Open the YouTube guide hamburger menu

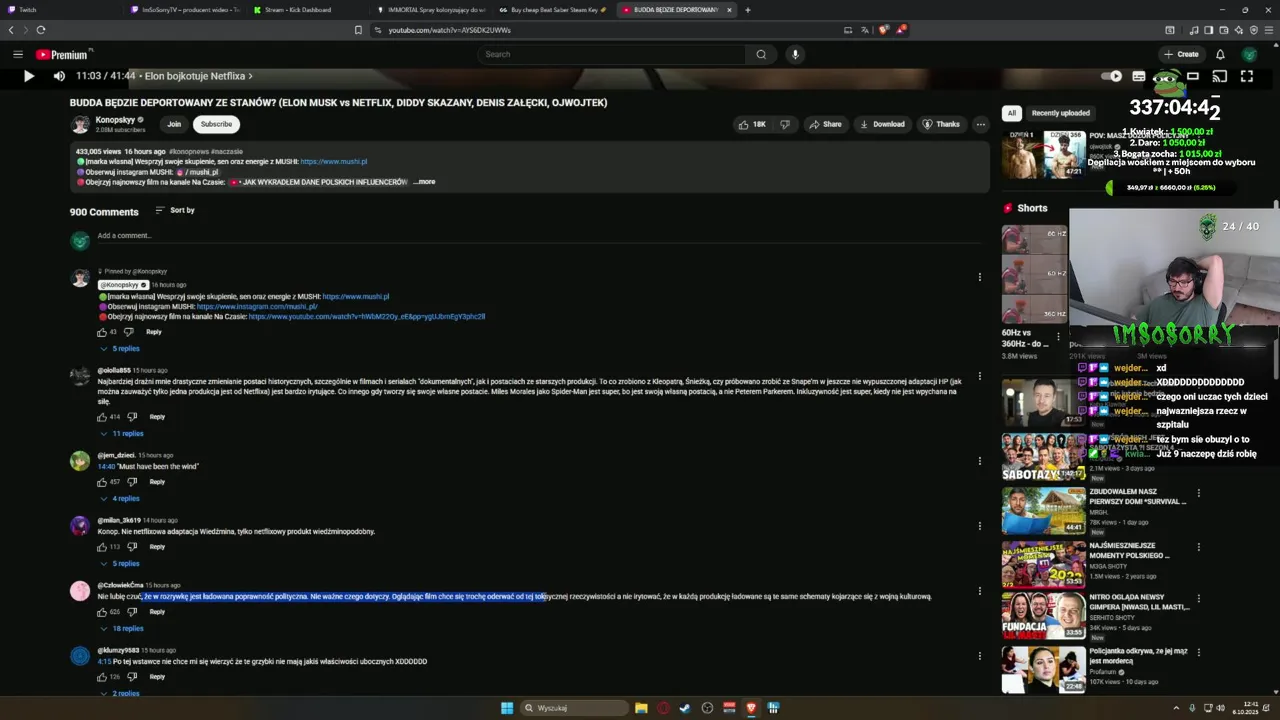coord(17,54)
